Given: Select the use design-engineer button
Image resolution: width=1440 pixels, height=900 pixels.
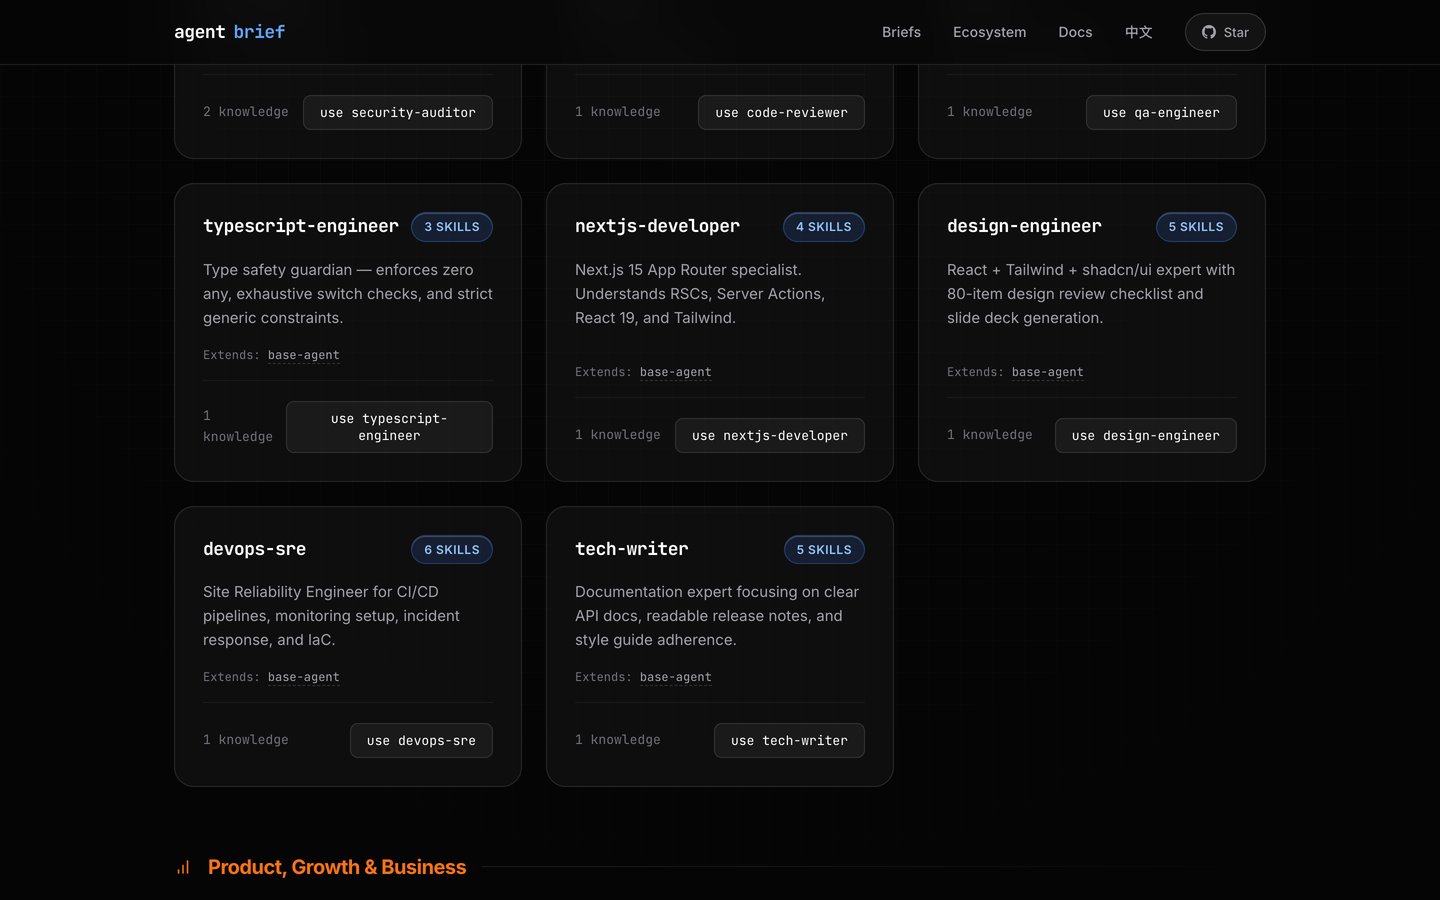Looking at the screenshot, I should coord(1146,436).
